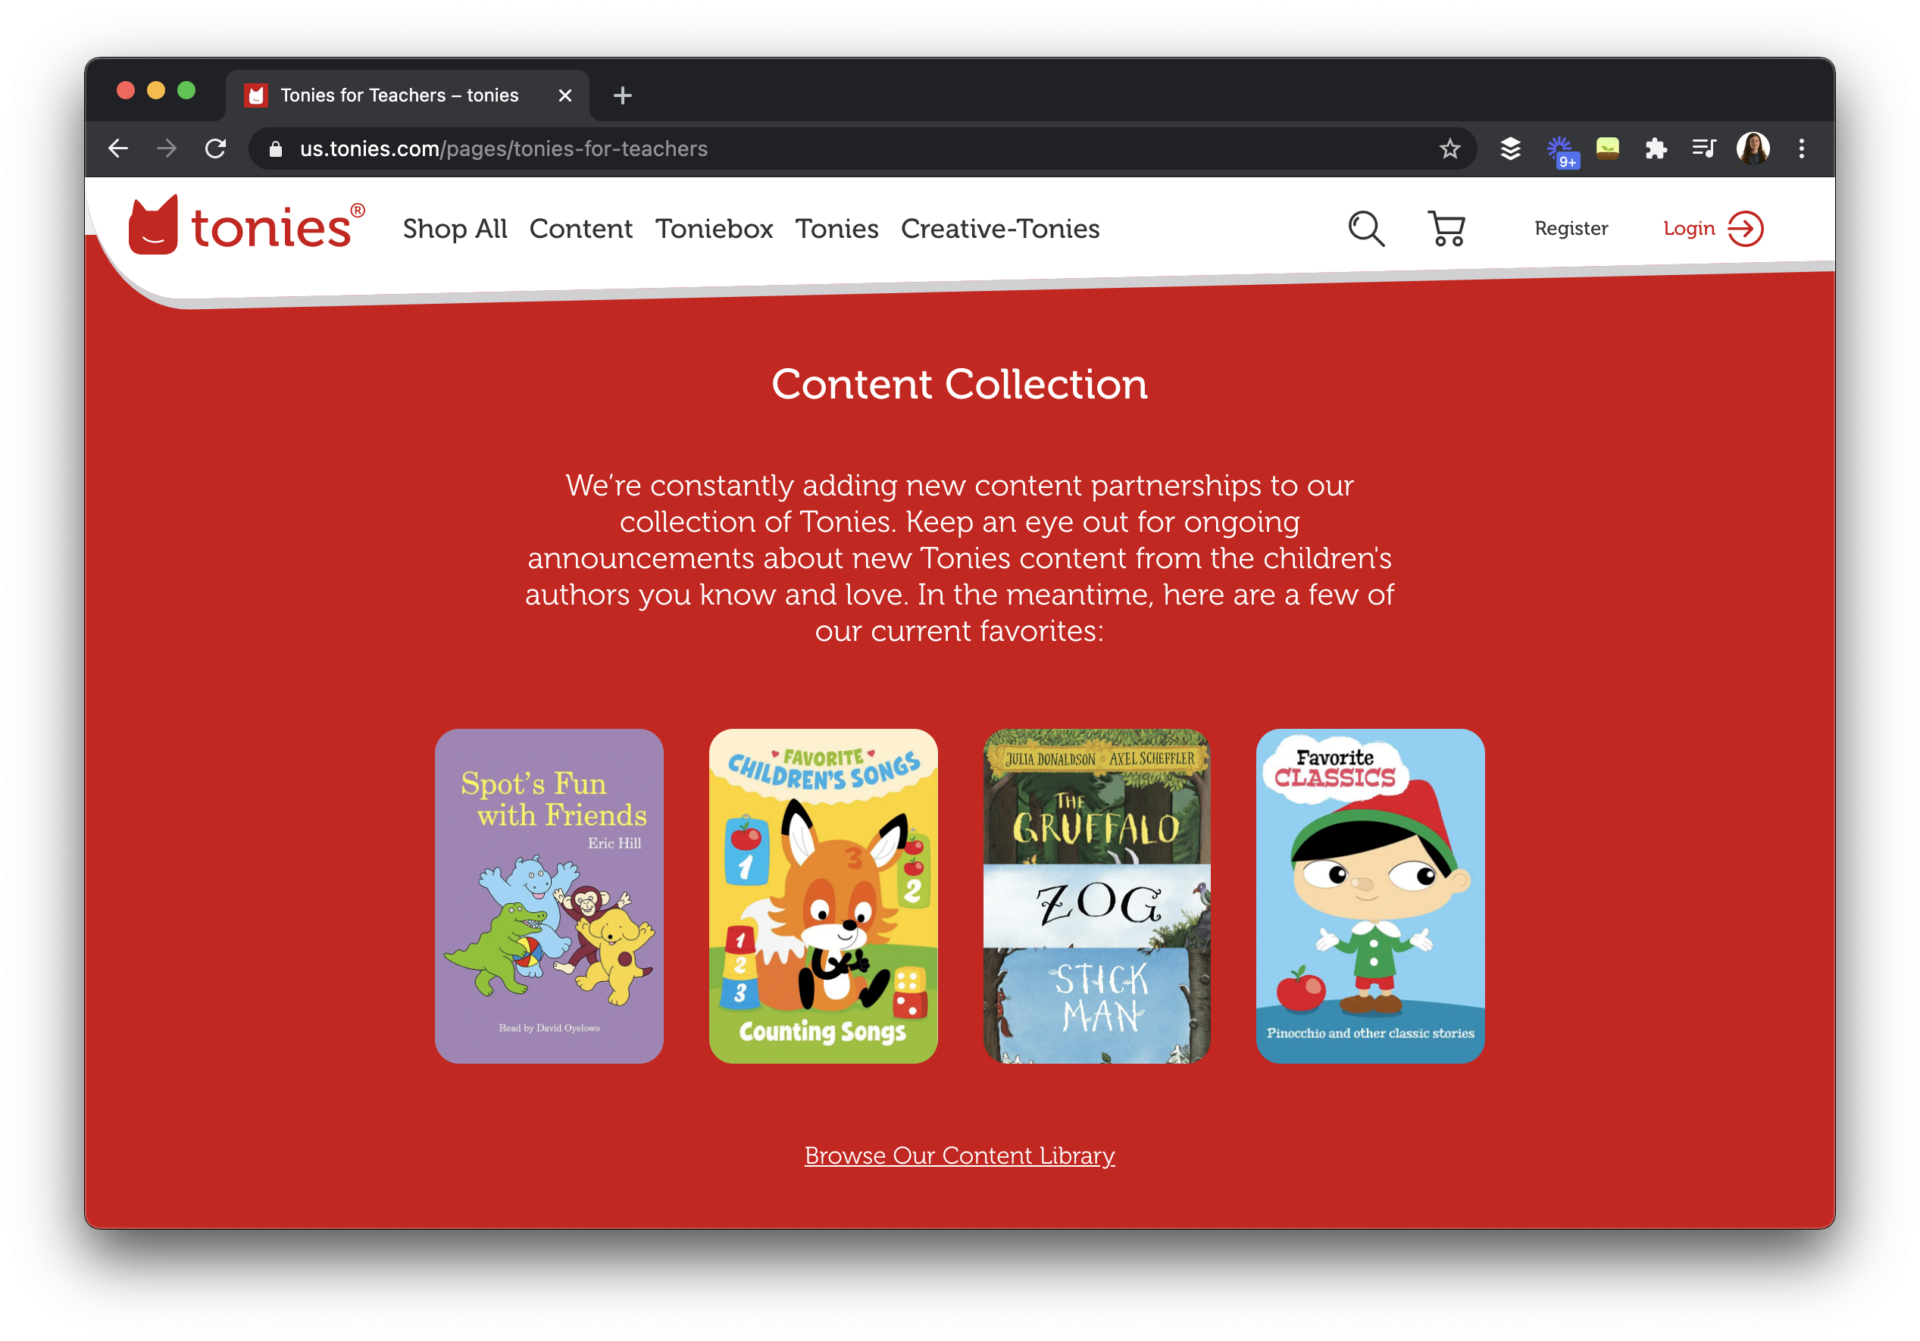Open Spot's Fun with Friends cover
1920x1341 pixels.
549,895
